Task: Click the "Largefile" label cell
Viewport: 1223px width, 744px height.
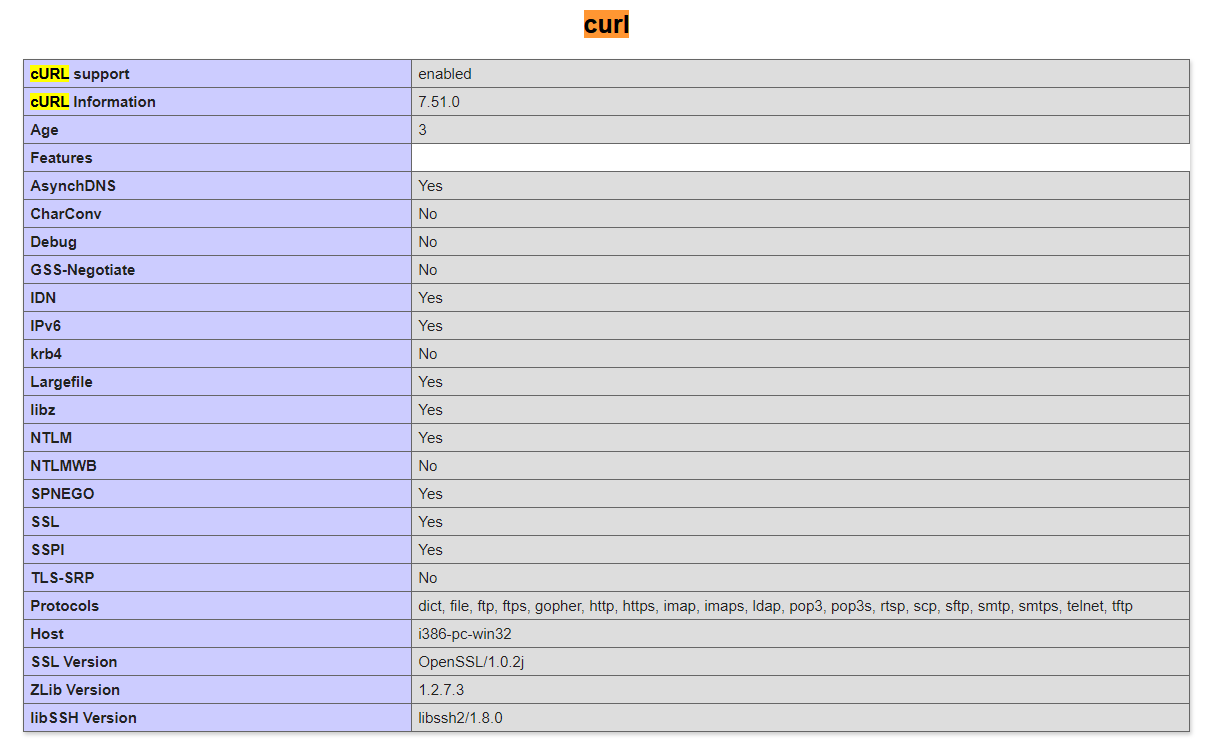Action: 217,382
